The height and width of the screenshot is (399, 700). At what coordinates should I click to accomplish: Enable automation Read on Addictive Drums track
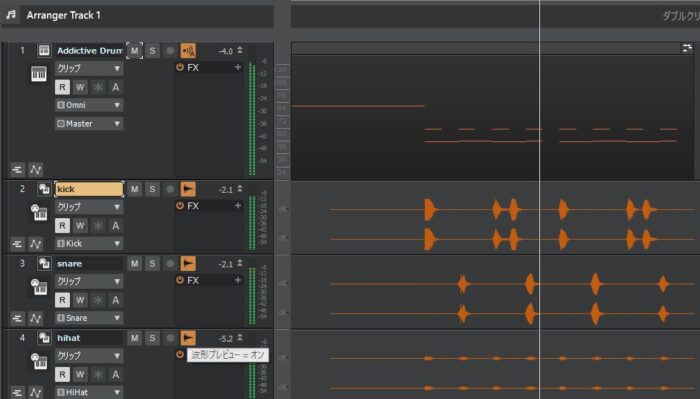62,87
